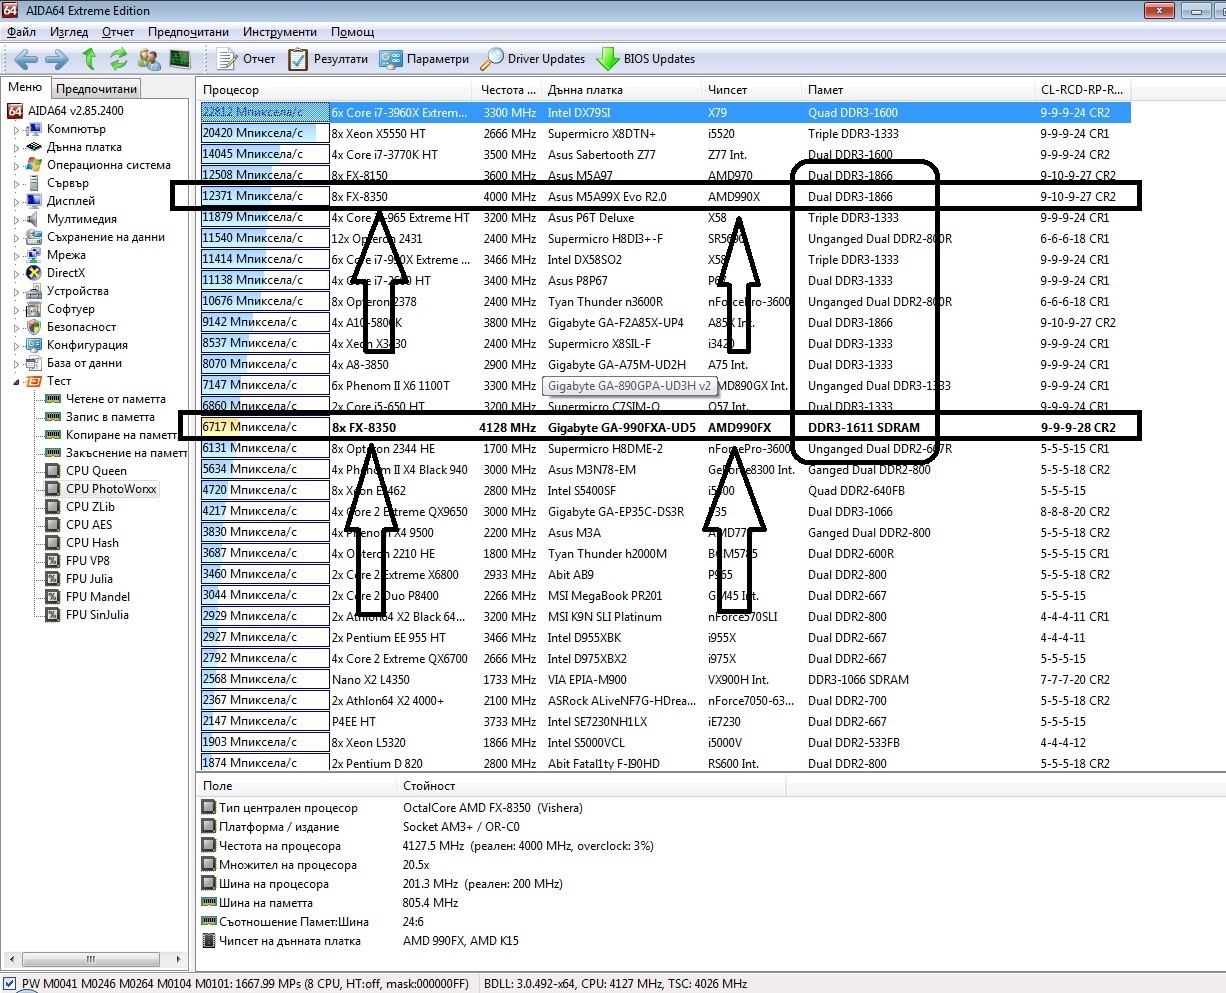Open the FPU SinJulia benchmark

pyautogui.click(x=97, y=615)
